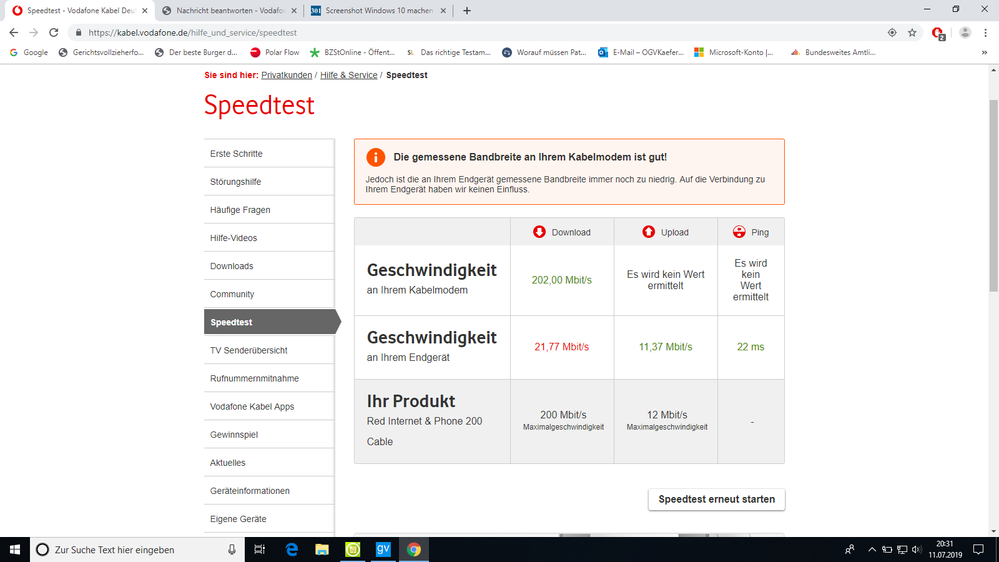Viewport: 999px width, 562px height.
Task: Close the Nachricht beantworten tab
Action: [294, 10]
